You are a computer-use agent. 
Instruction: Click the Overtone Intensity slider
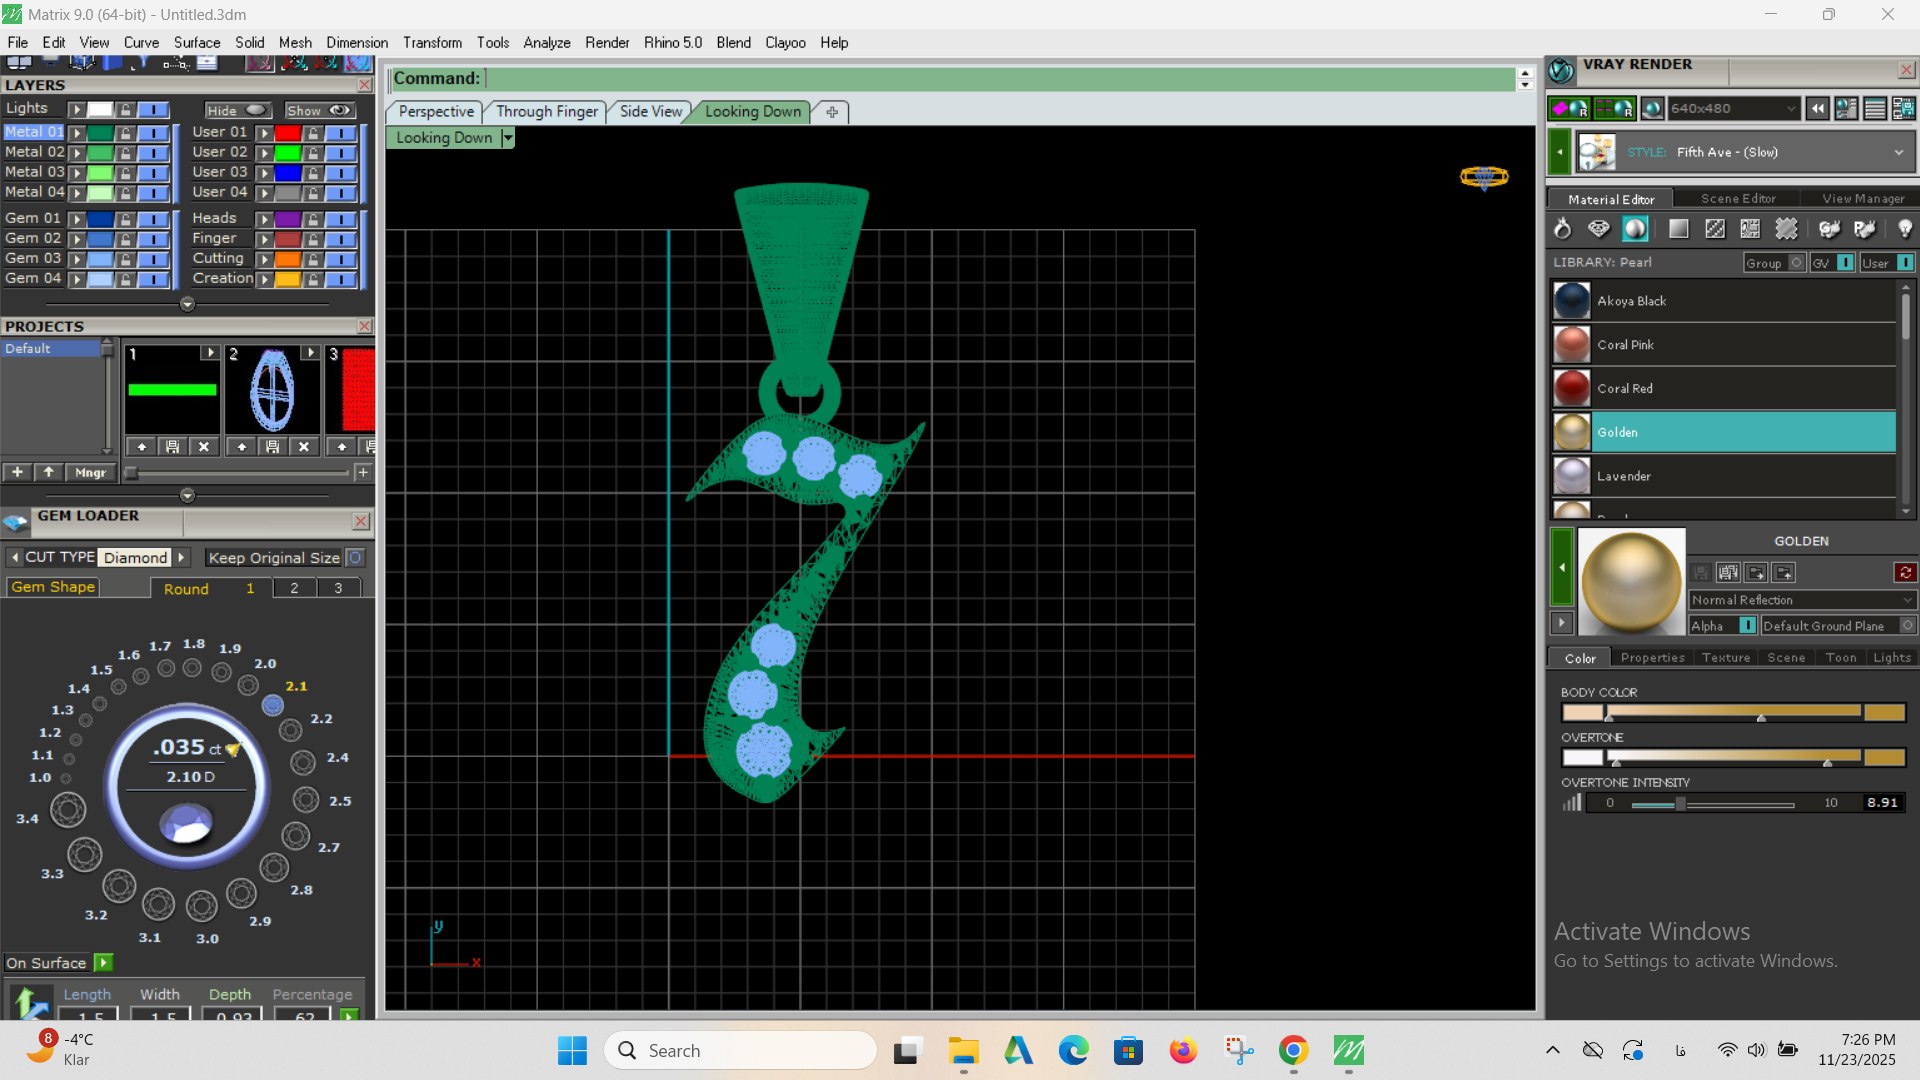coord(1712,804)
